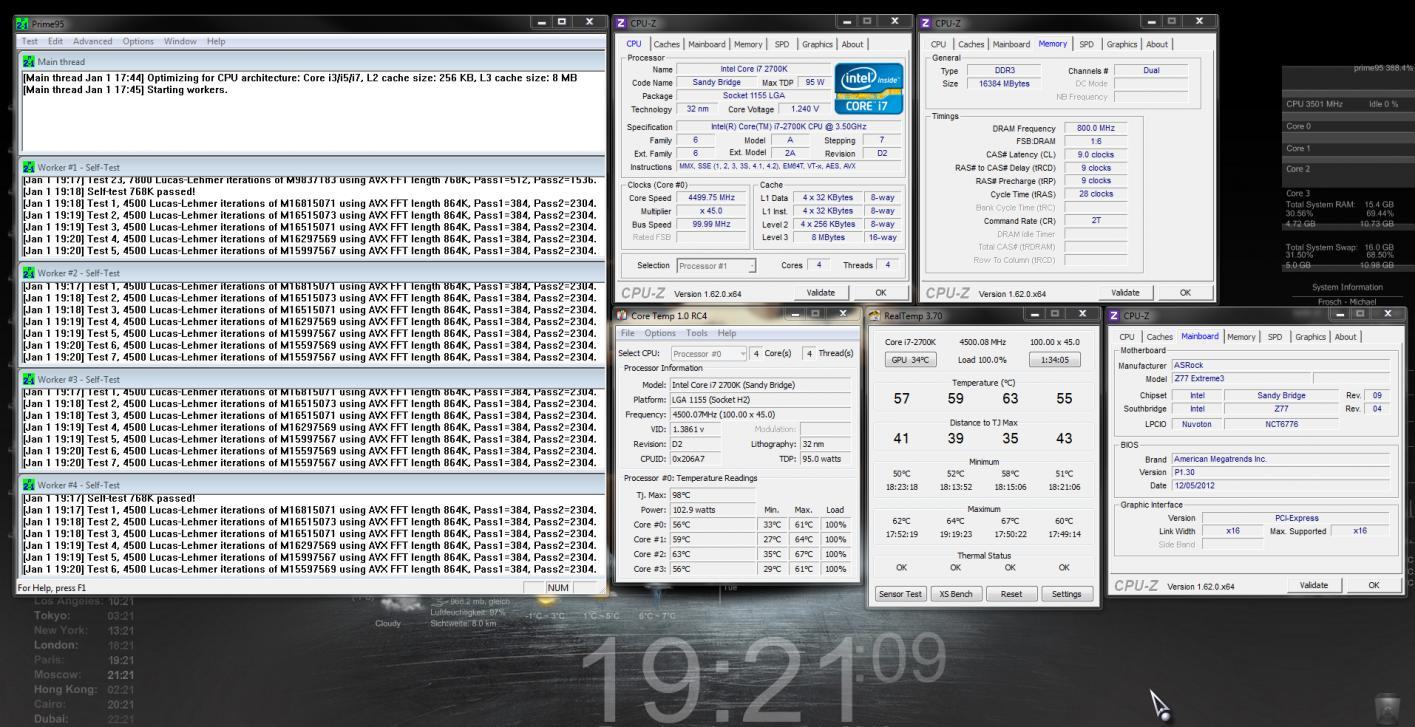Image resolution: width=1415 pixels, height=727 pixels.
Task: Click the Worker #4 Self-Test window icon
Action: tap(28, 485)
